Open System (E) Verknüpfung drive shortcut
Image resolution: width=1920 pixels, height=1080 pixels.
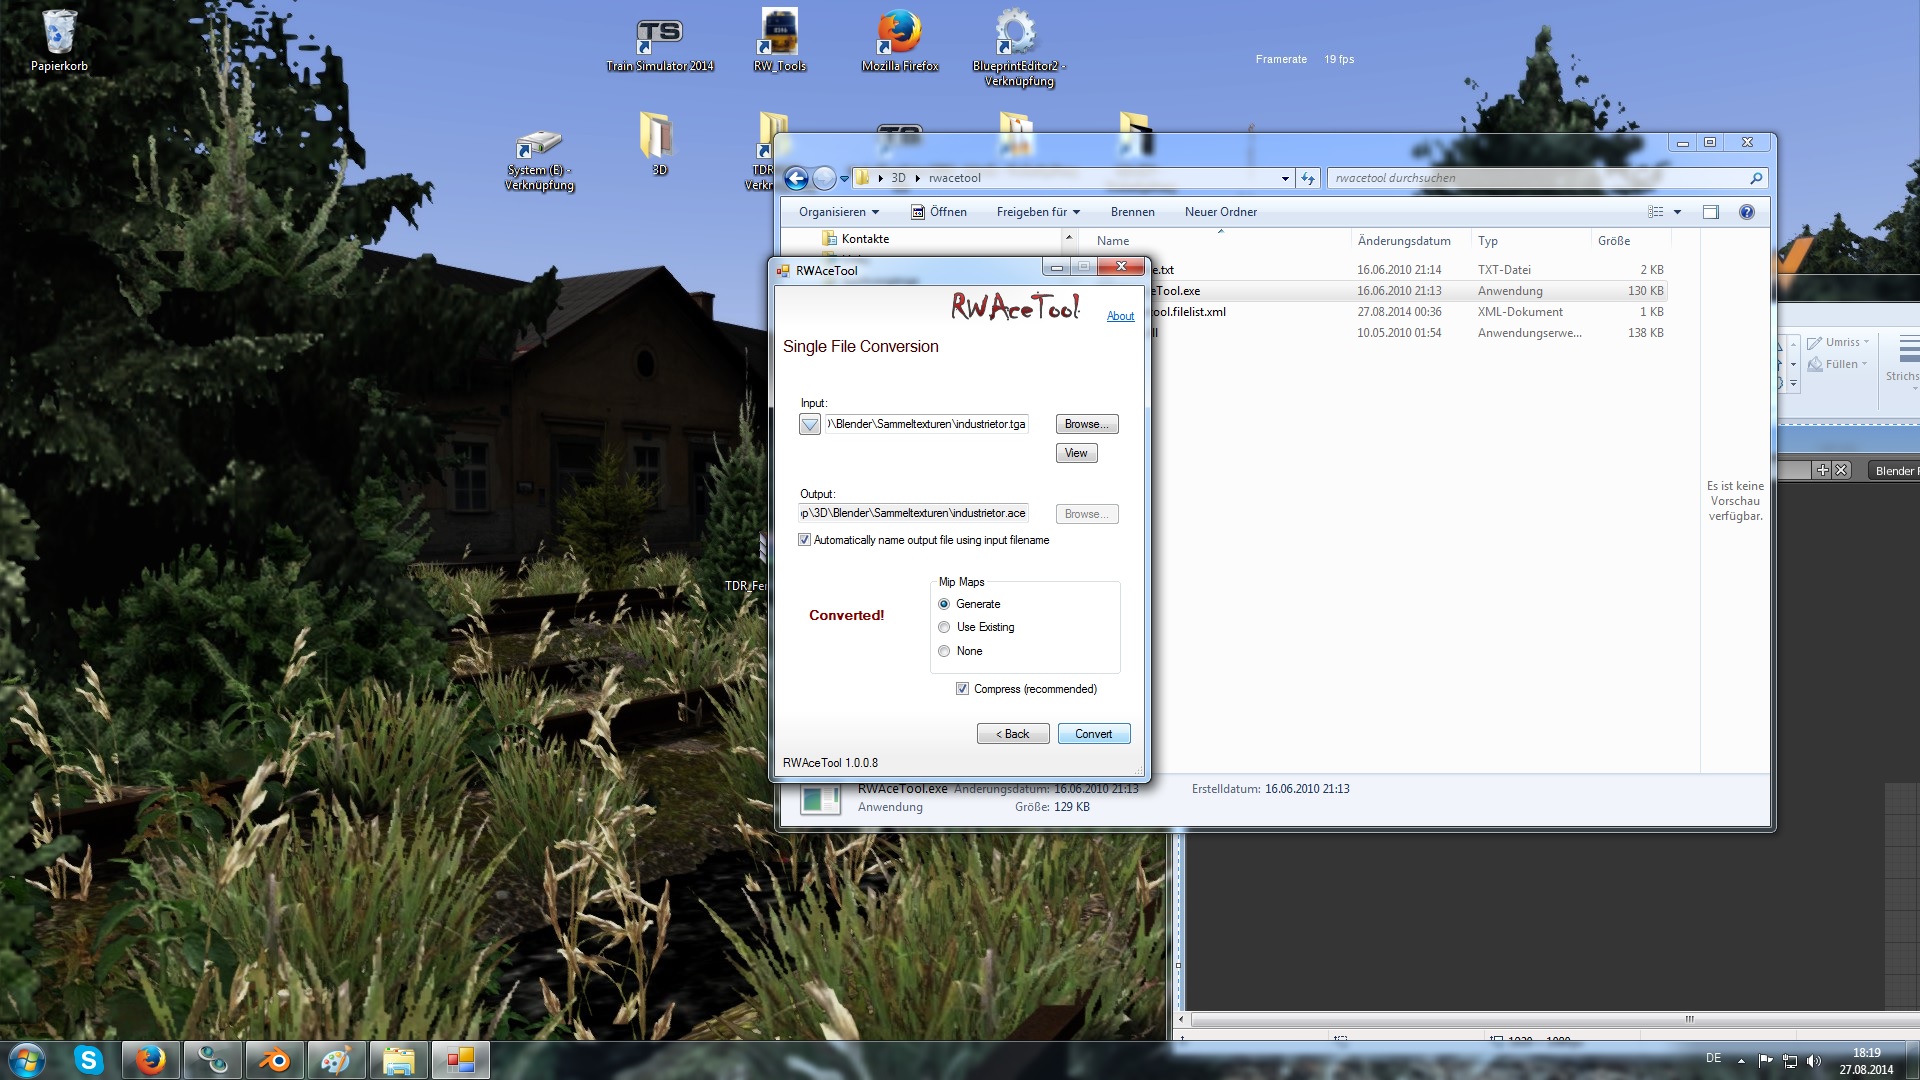pos(540,160)
